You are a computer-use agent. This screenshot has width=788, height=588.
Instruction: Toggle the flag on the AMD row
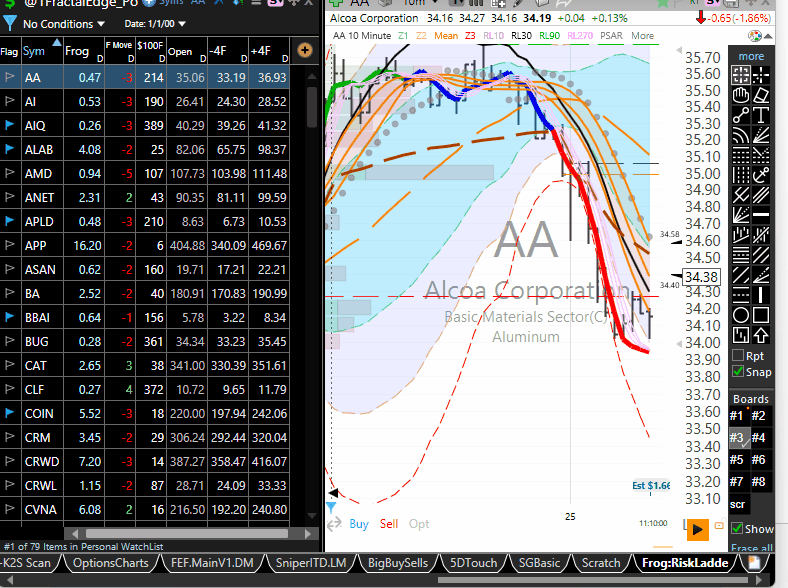[x=10, y=173]
